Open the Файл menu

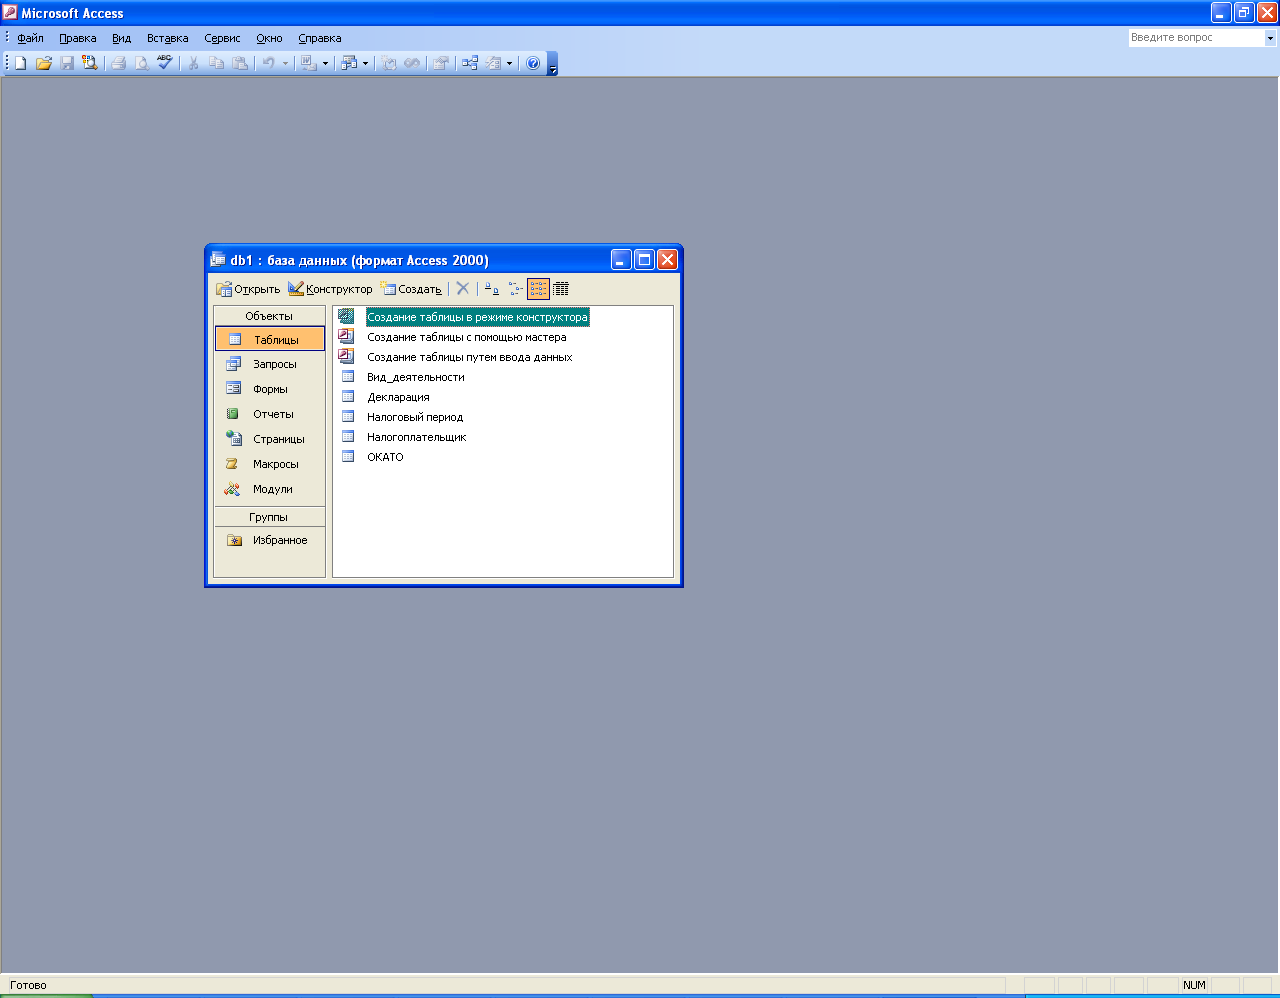click(30, 38)
